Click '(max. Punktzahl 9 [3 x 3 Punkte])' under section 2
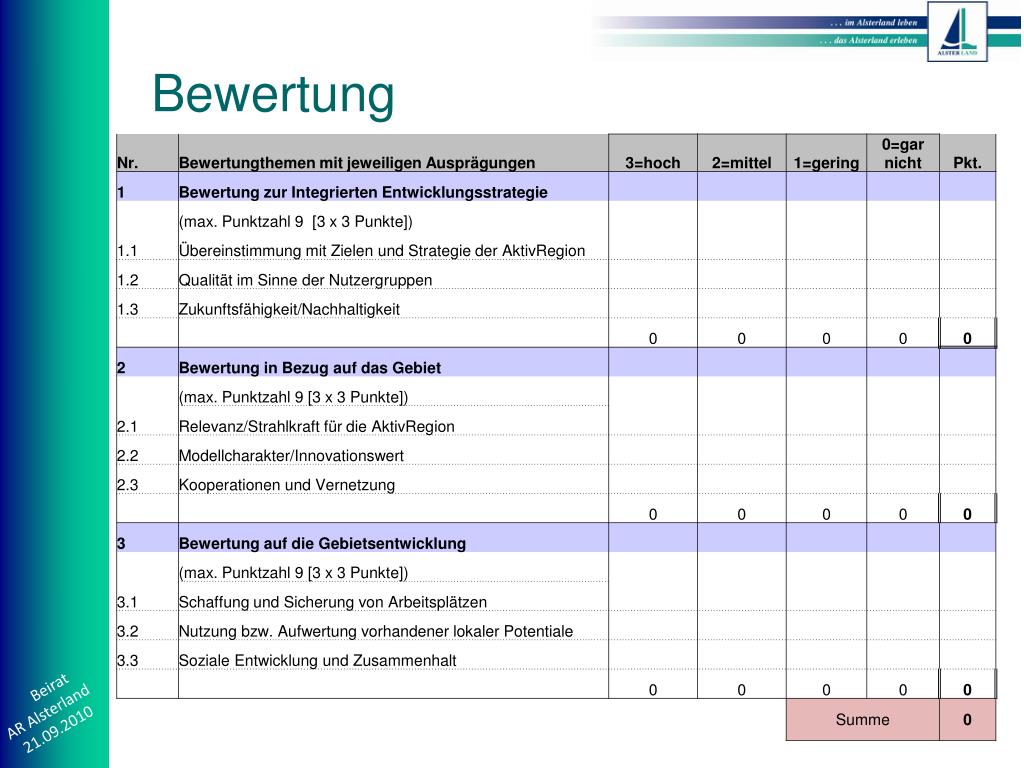Image resolution: width=1024 pixels, height=768 pixels. [x=293, y=397]
